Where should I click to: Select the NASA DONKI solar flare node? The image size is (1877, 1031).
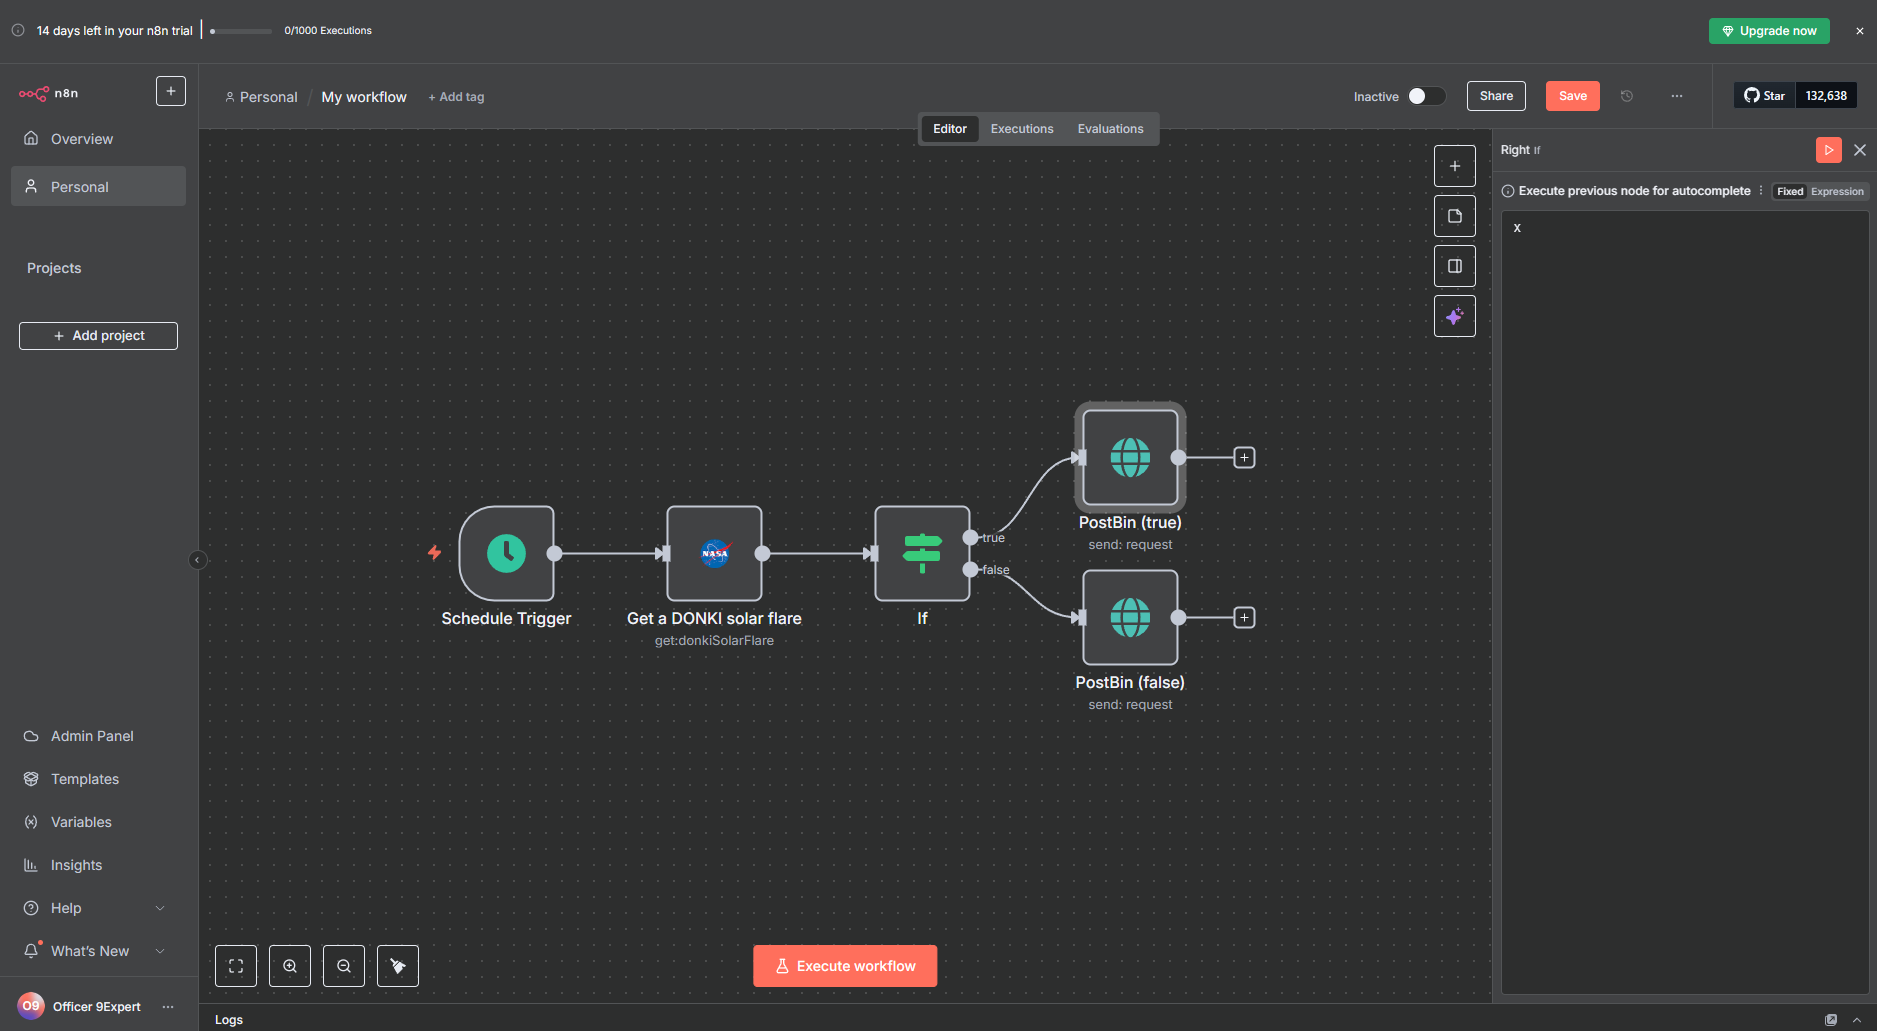tap(714, 553)
